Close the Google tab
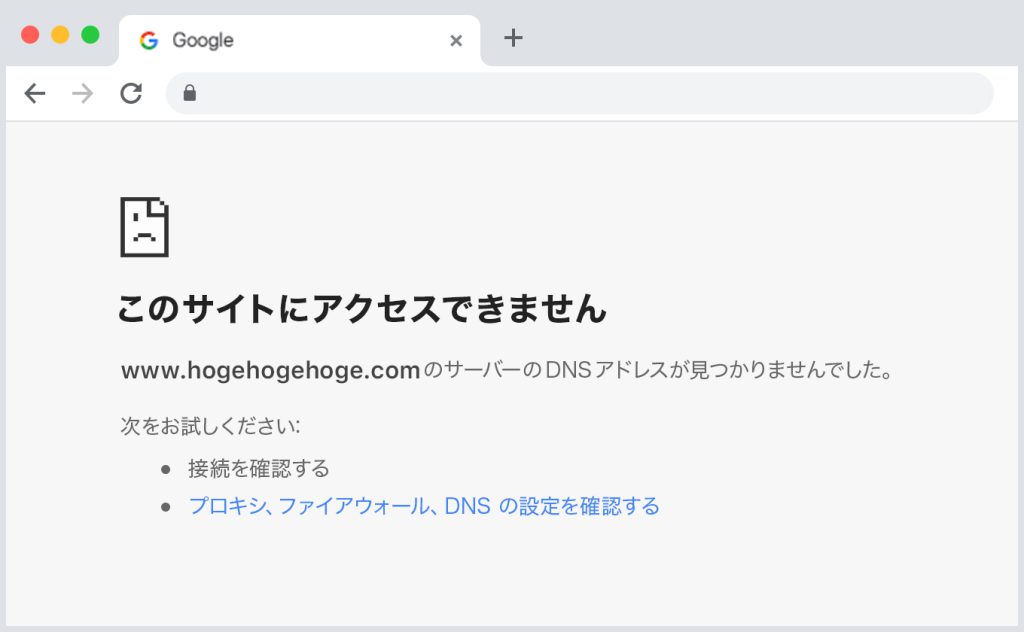Viewport: 1024px width, 632px height. 456,40
